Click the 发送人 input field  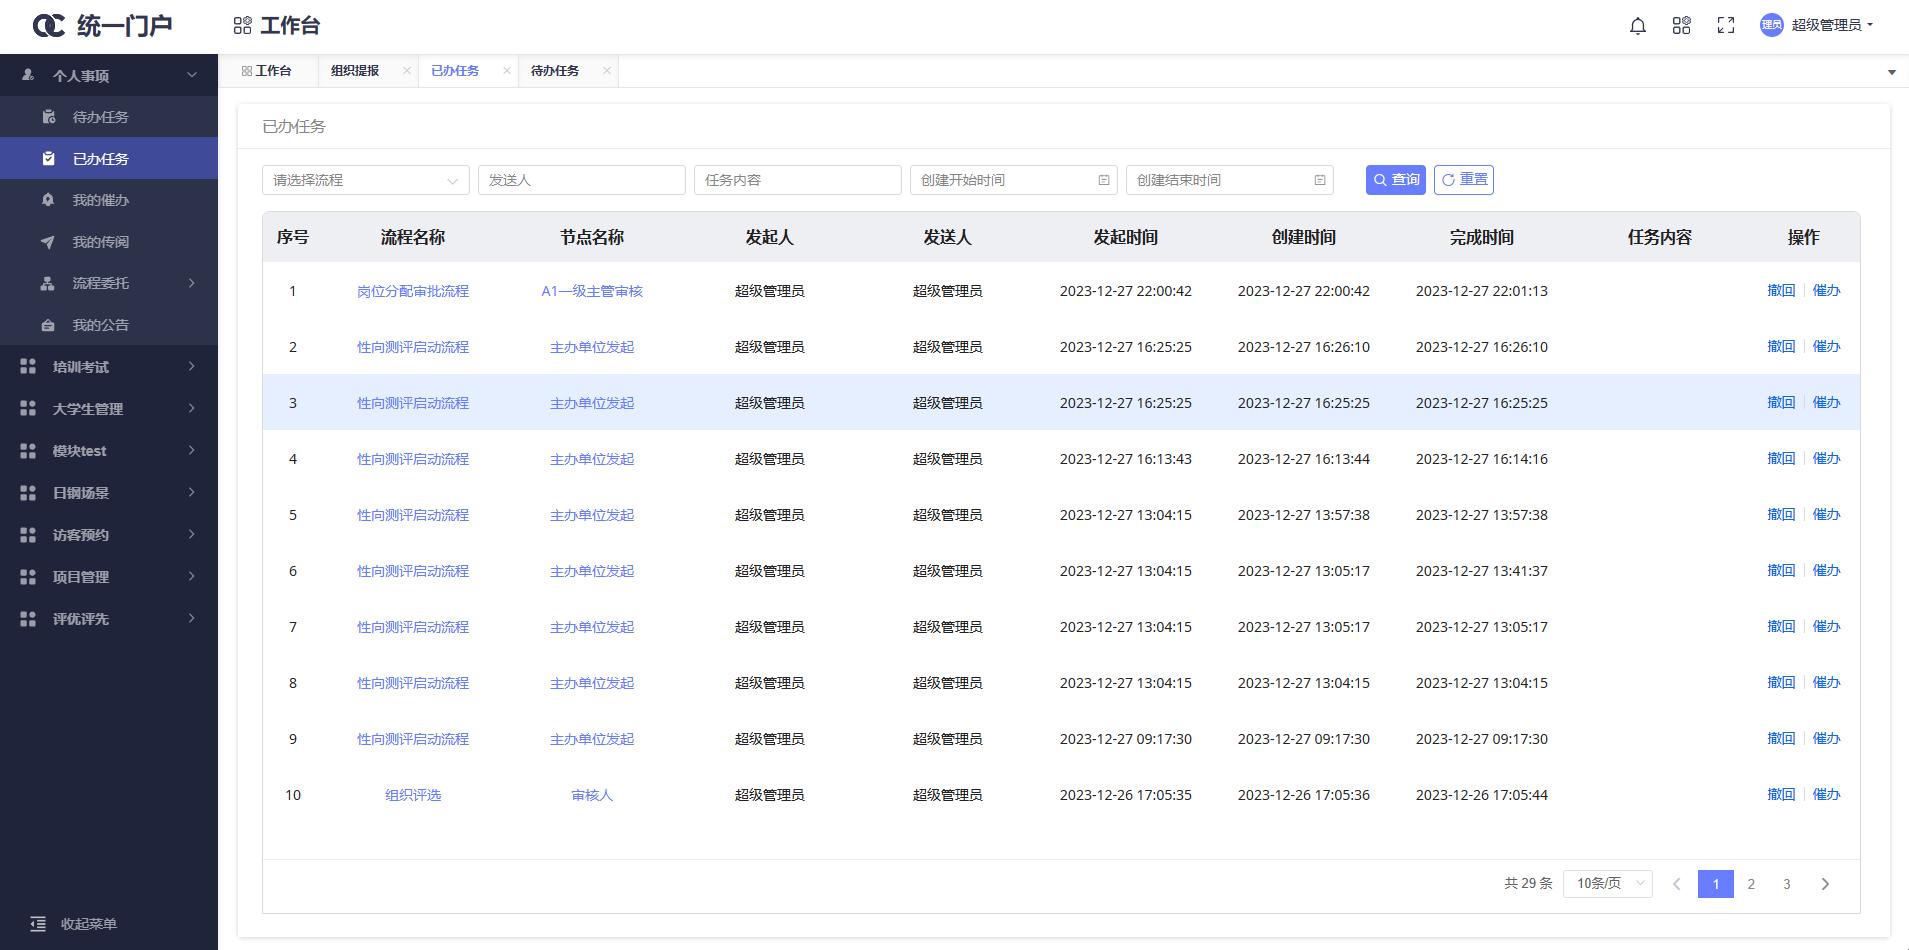(581, 180)
